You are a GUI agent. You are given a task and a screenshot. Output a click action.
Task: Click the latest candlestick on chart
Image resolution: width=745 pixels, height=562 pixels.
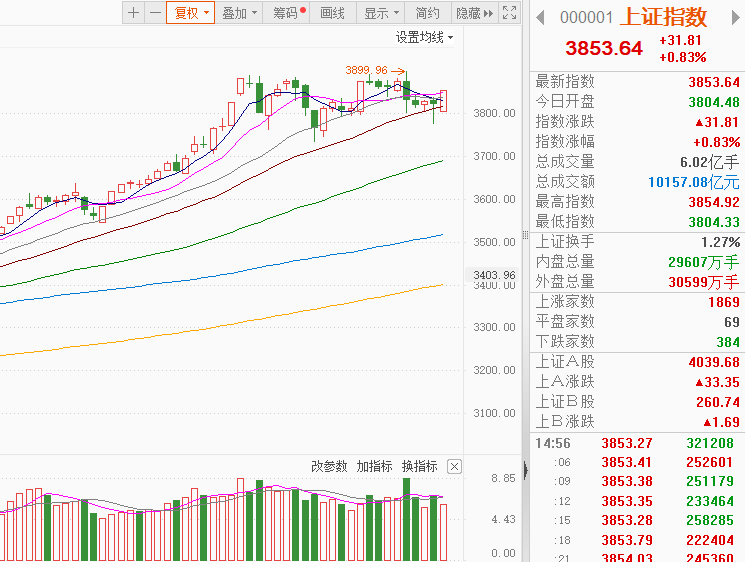pos(443,101)
